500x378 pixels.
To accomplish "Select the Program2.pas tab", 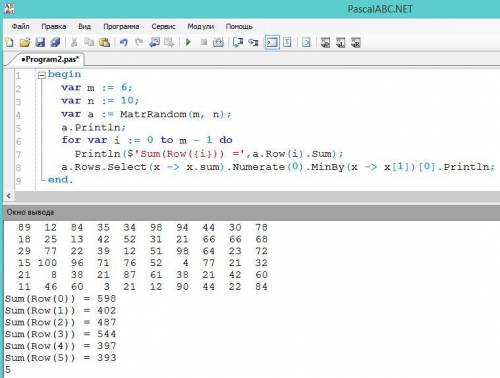I will click(x=49, y=59).
